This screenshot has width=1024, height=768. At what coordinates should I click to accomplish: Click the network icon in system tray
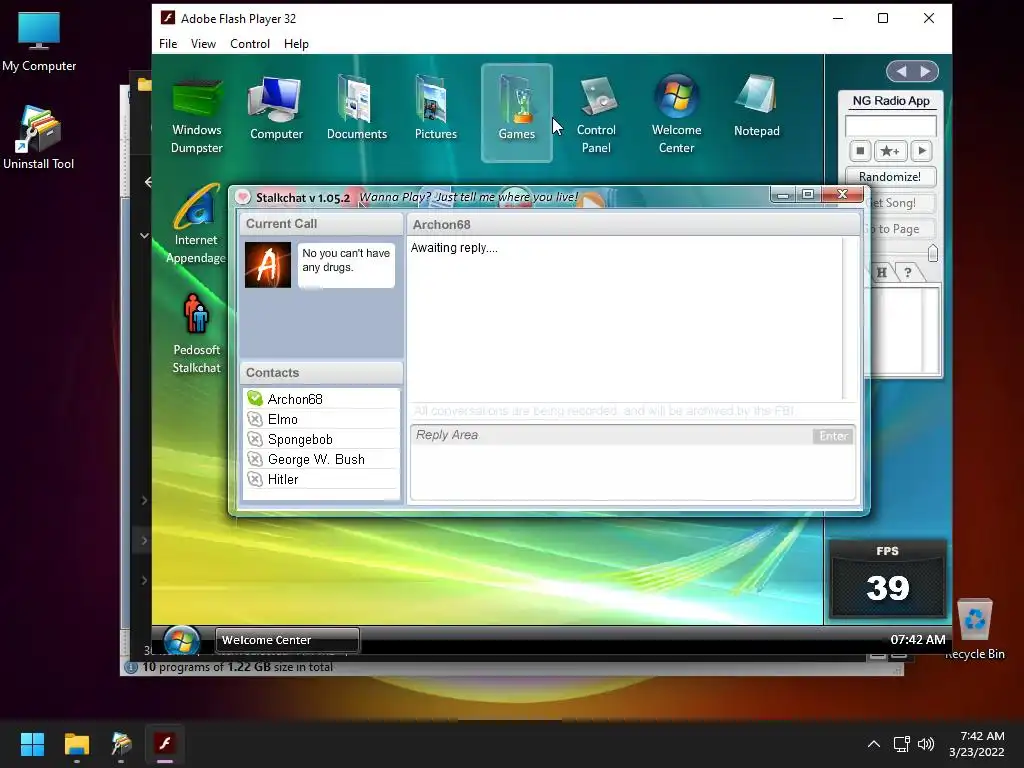[902, 744]
